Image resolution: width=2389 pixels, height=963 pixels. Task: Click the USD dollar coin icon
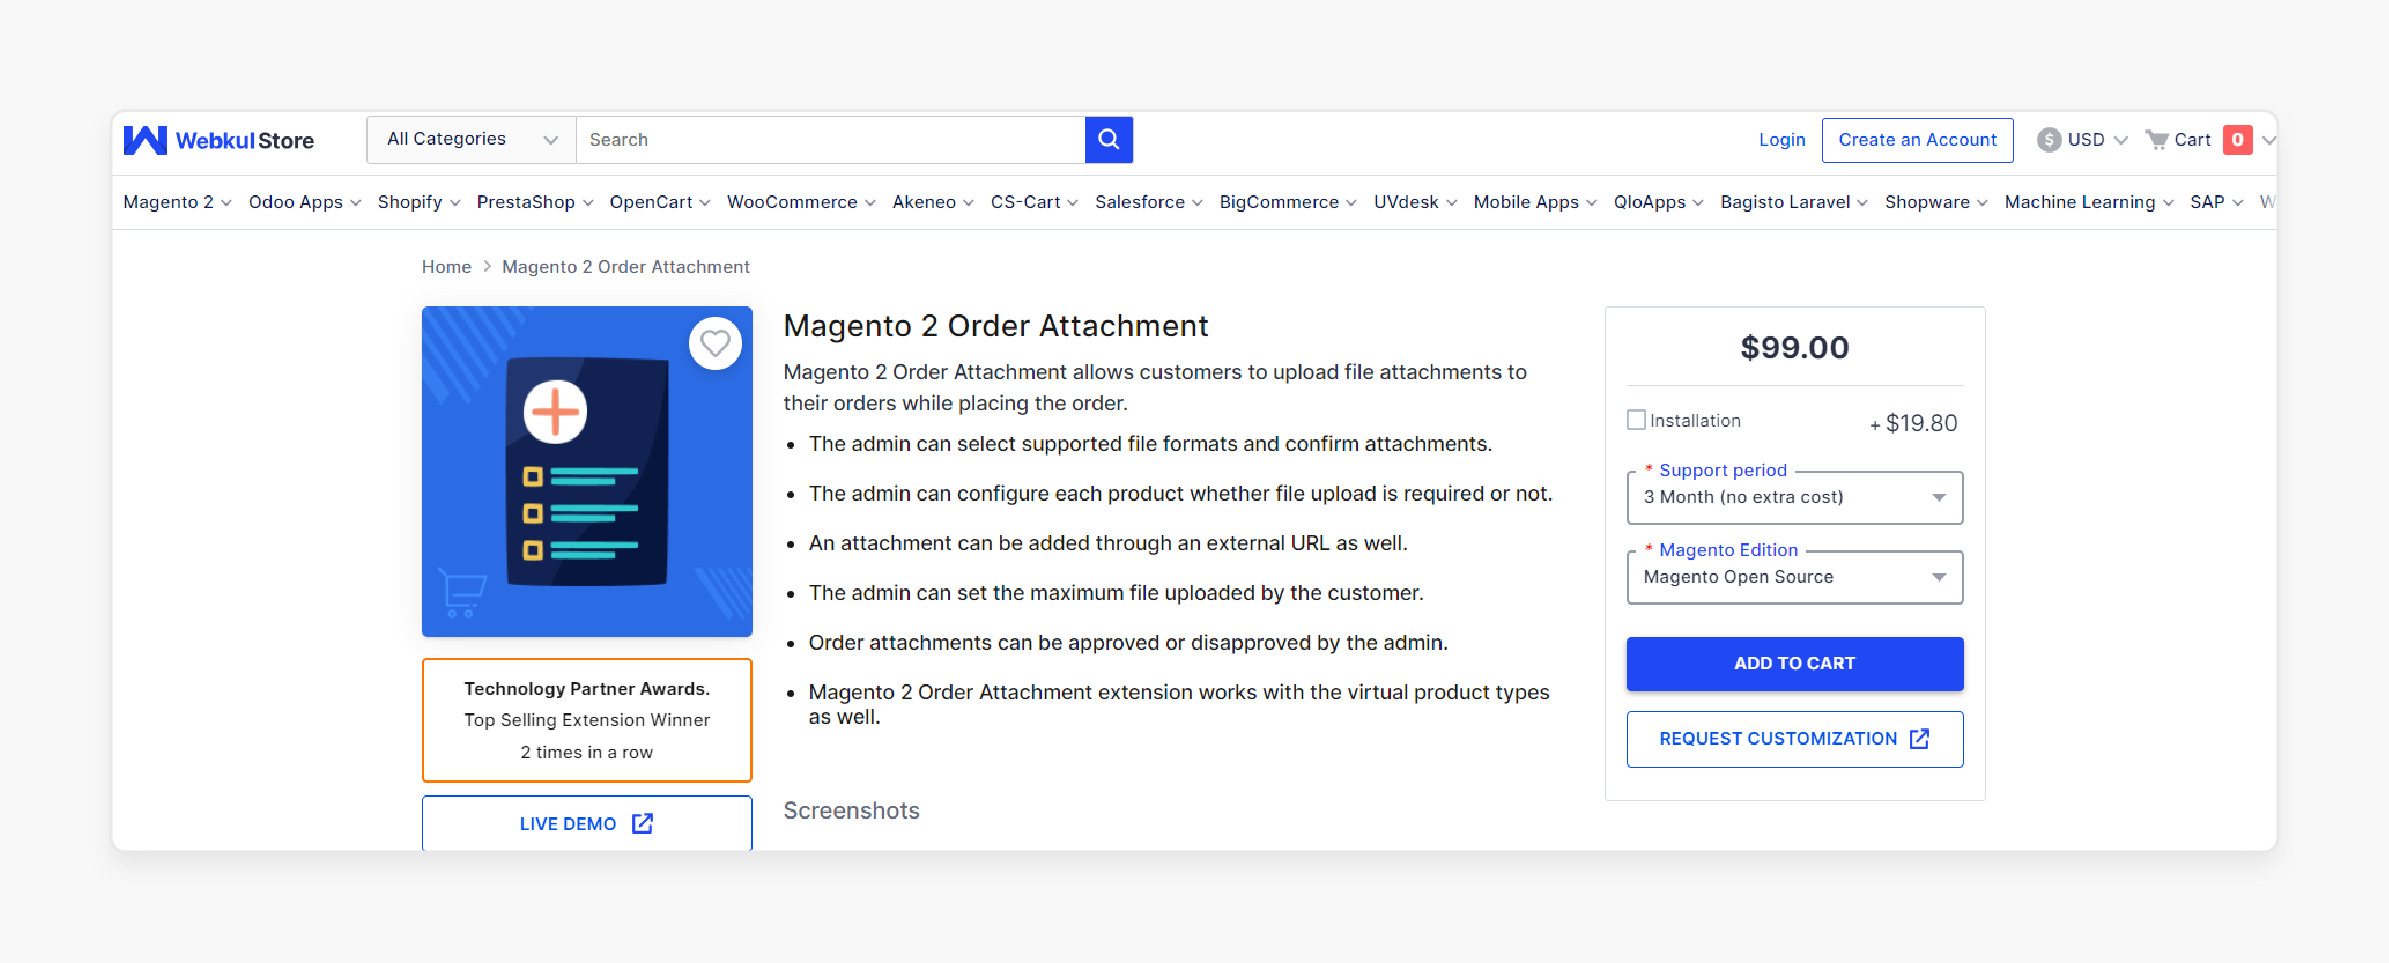2049,140
